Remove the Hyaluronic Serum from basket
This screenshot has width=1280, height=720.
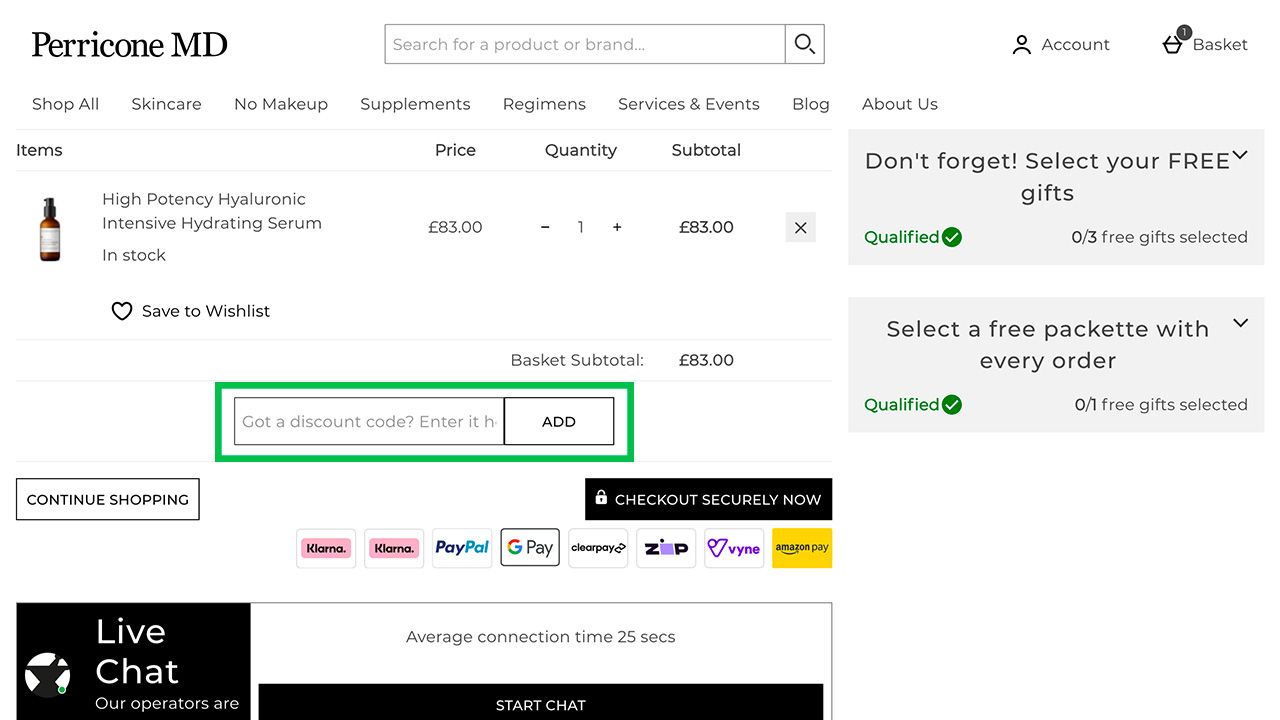[800, 227]
